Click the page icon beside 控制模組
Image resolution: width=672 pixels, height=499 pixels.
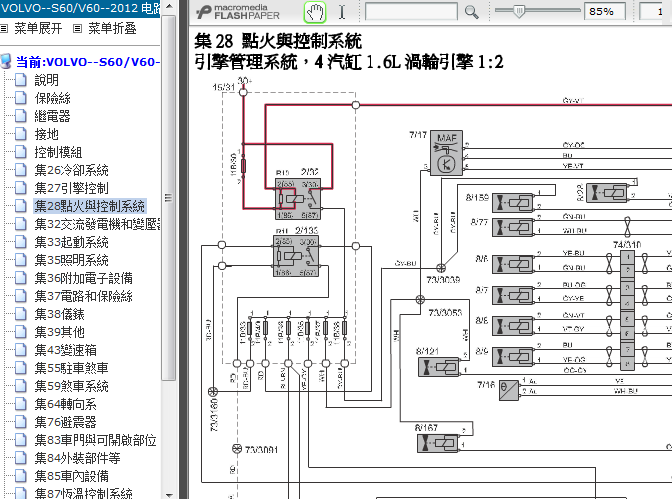tap(21, 152)
